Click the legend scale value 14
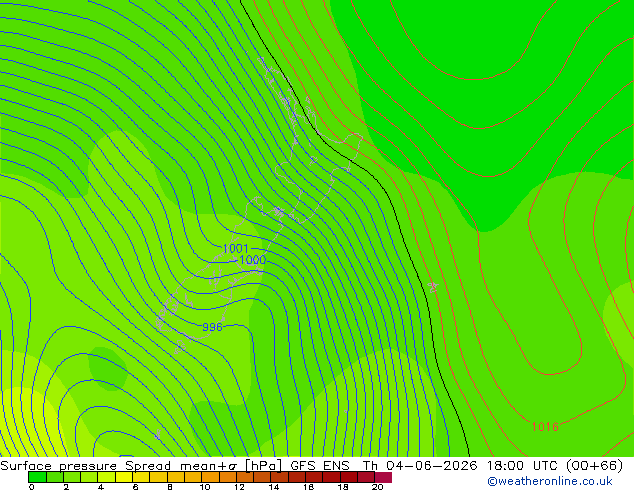The image size is (634, 490). coord(274,487)
